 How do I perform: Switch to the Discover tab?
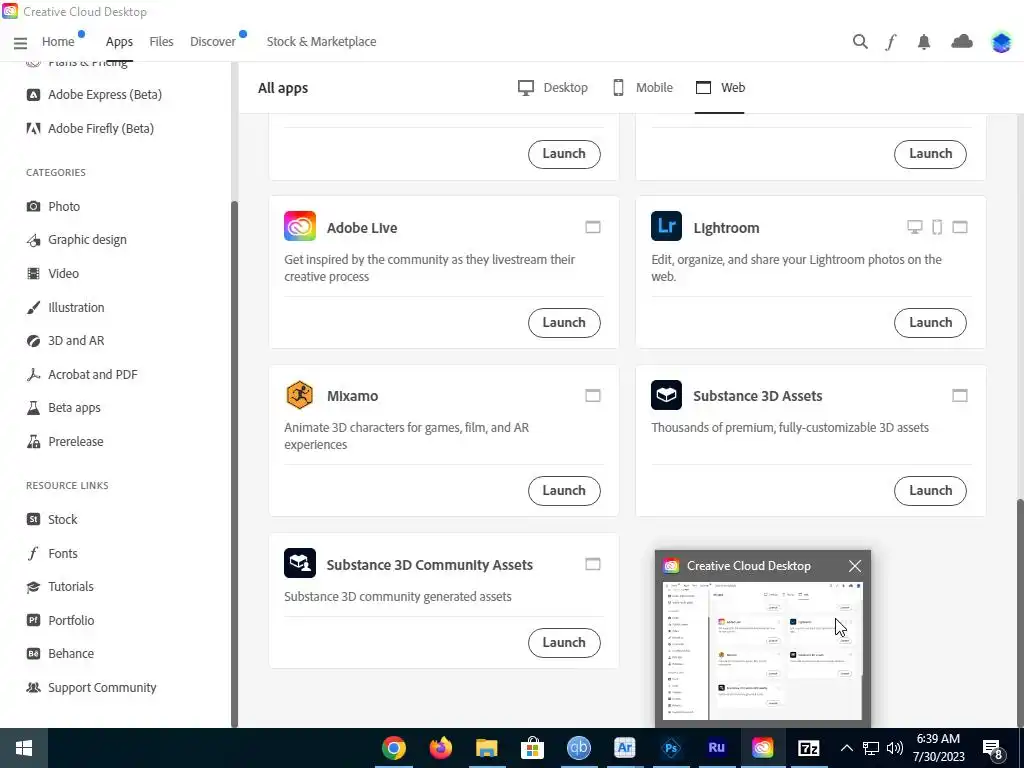pyautogui.click(x=213, y=42)
